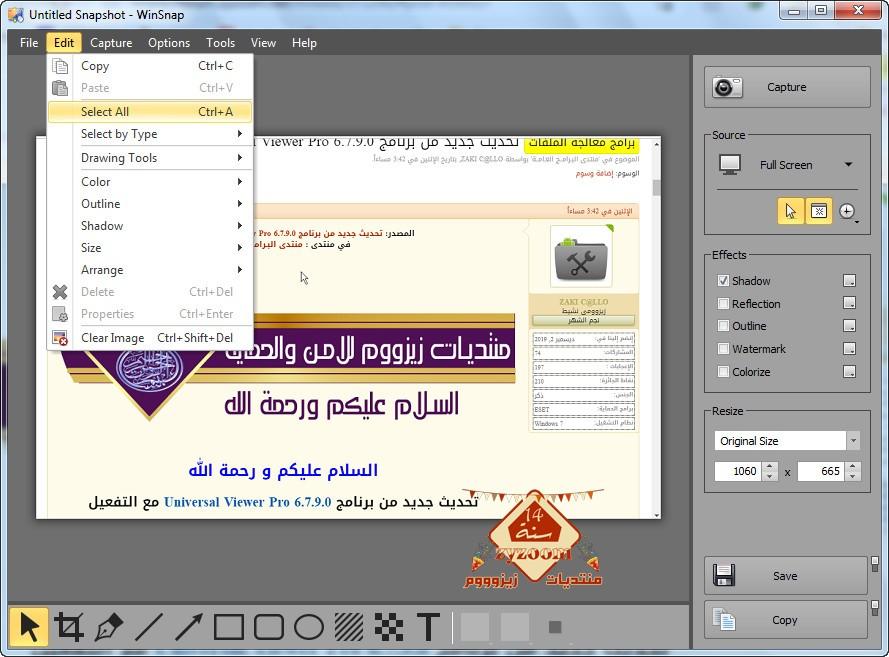Select the Ellipse tool
The width and height of the screenshot is (889, 657).
point(309,627)
